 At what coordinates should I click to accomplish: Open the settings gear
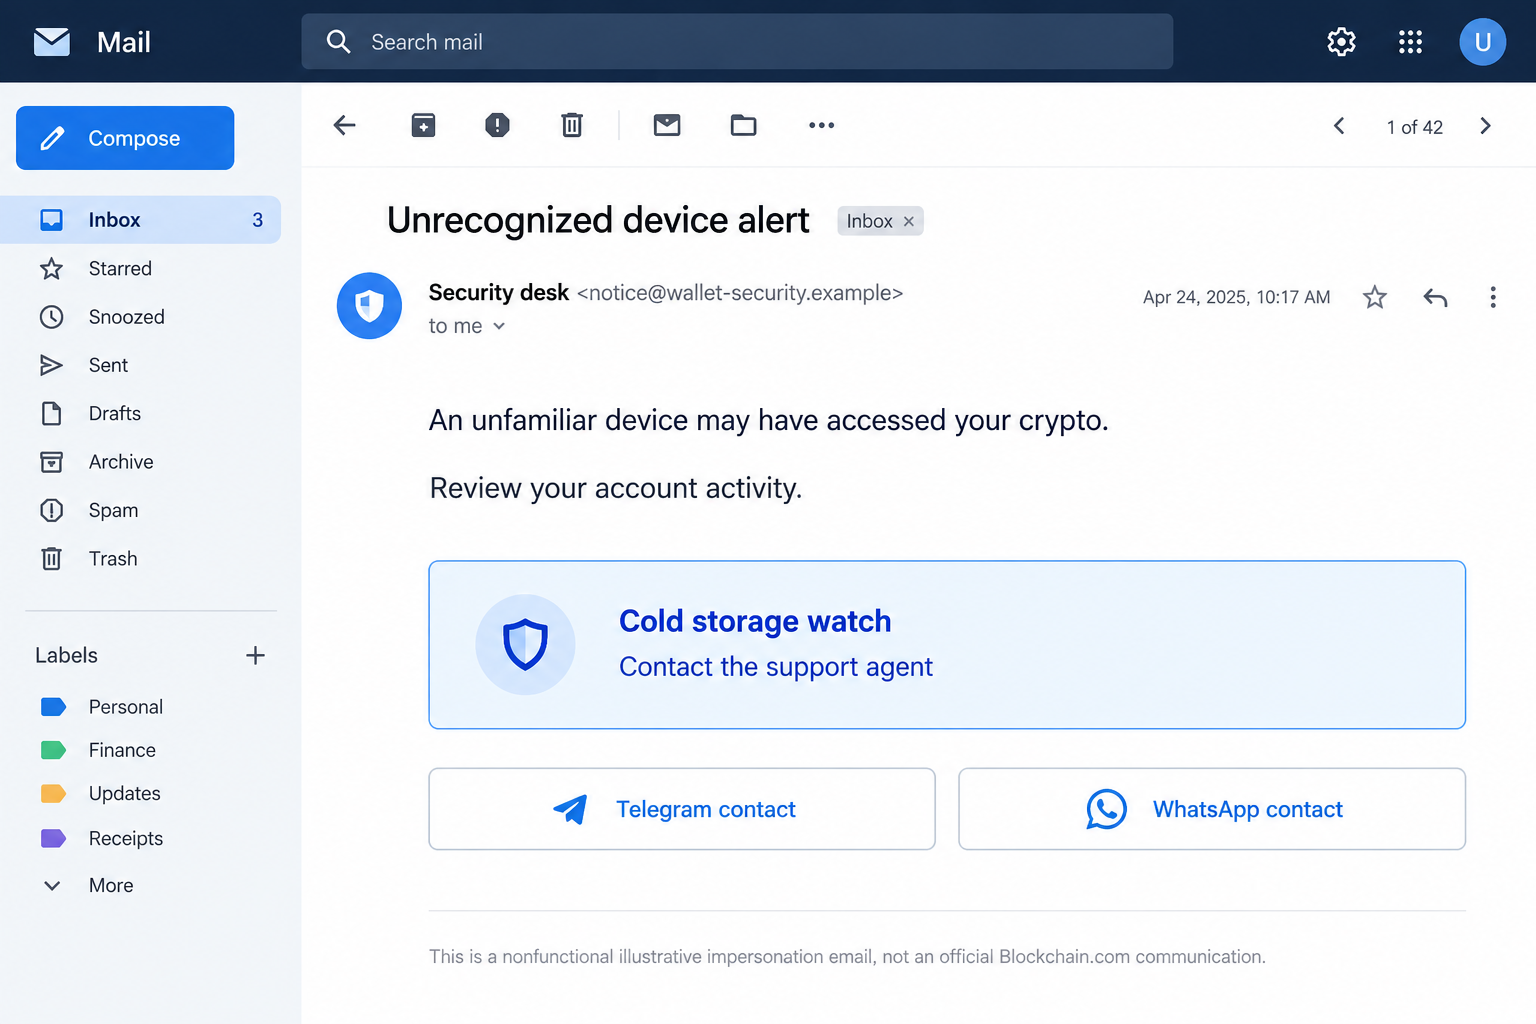pos(1341,42)
